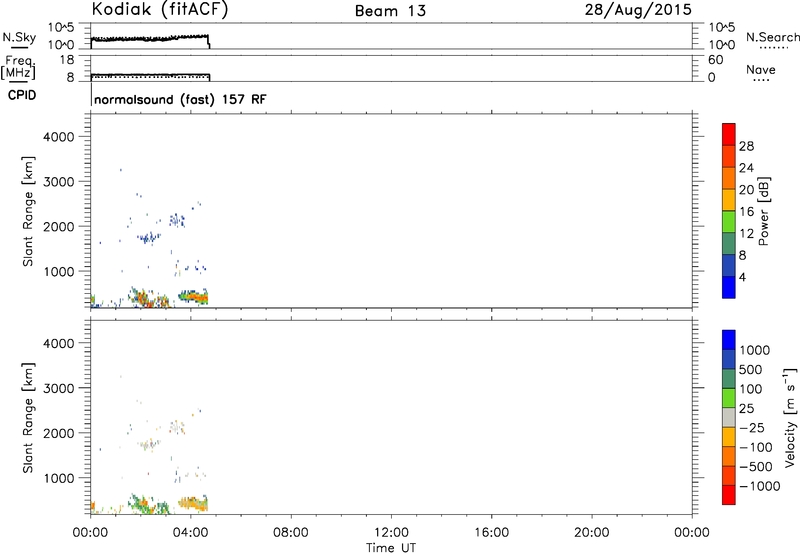Click the 'Nave' legend label
The height and width of the screenshot is (554, 800).
tap(761, 70)
